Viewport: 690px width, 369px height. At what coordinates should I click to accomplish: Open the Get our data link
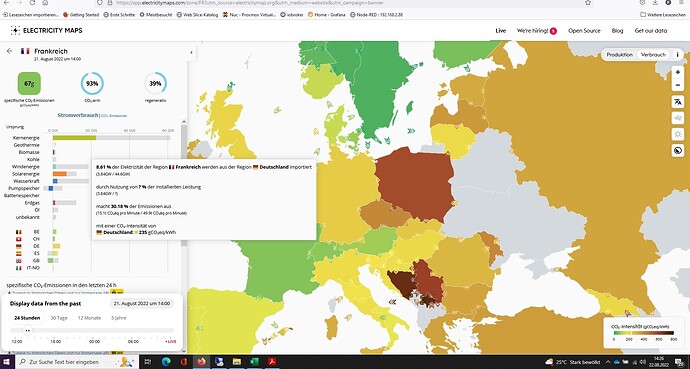(651, 31)
